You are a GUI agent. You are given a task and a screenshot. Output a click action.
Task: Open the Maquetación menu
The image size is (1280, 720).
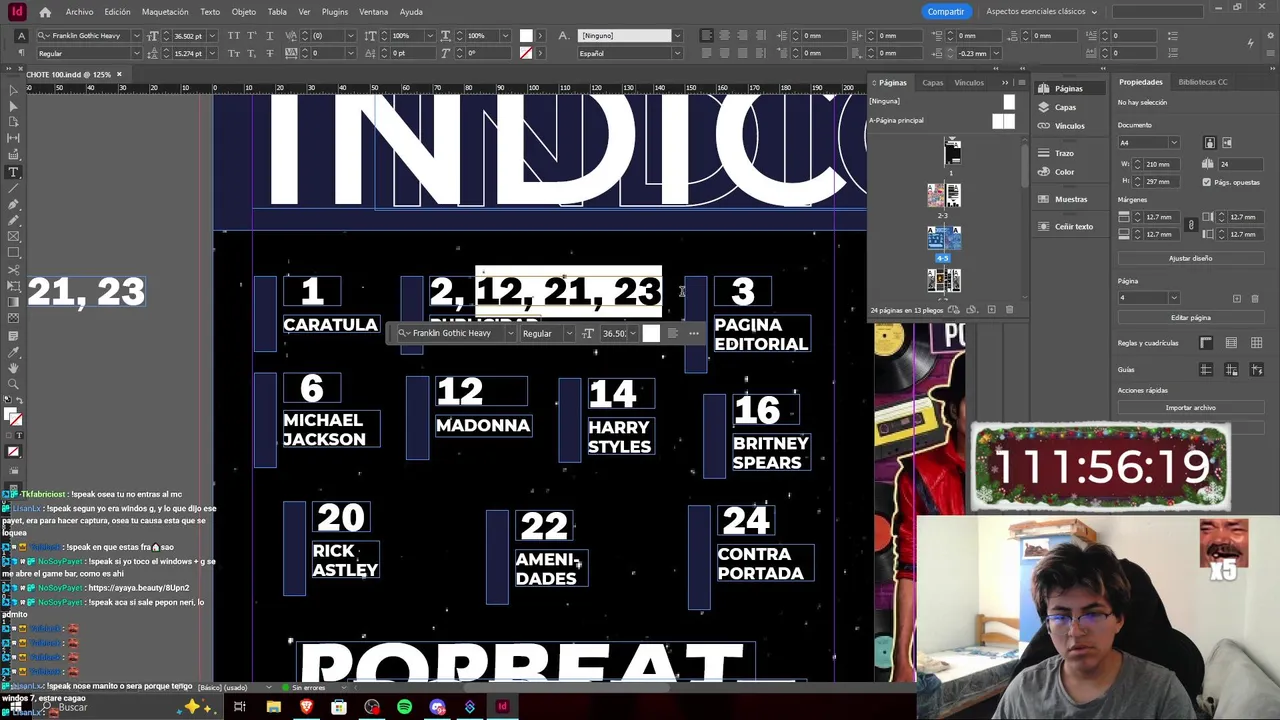point(165,12)
